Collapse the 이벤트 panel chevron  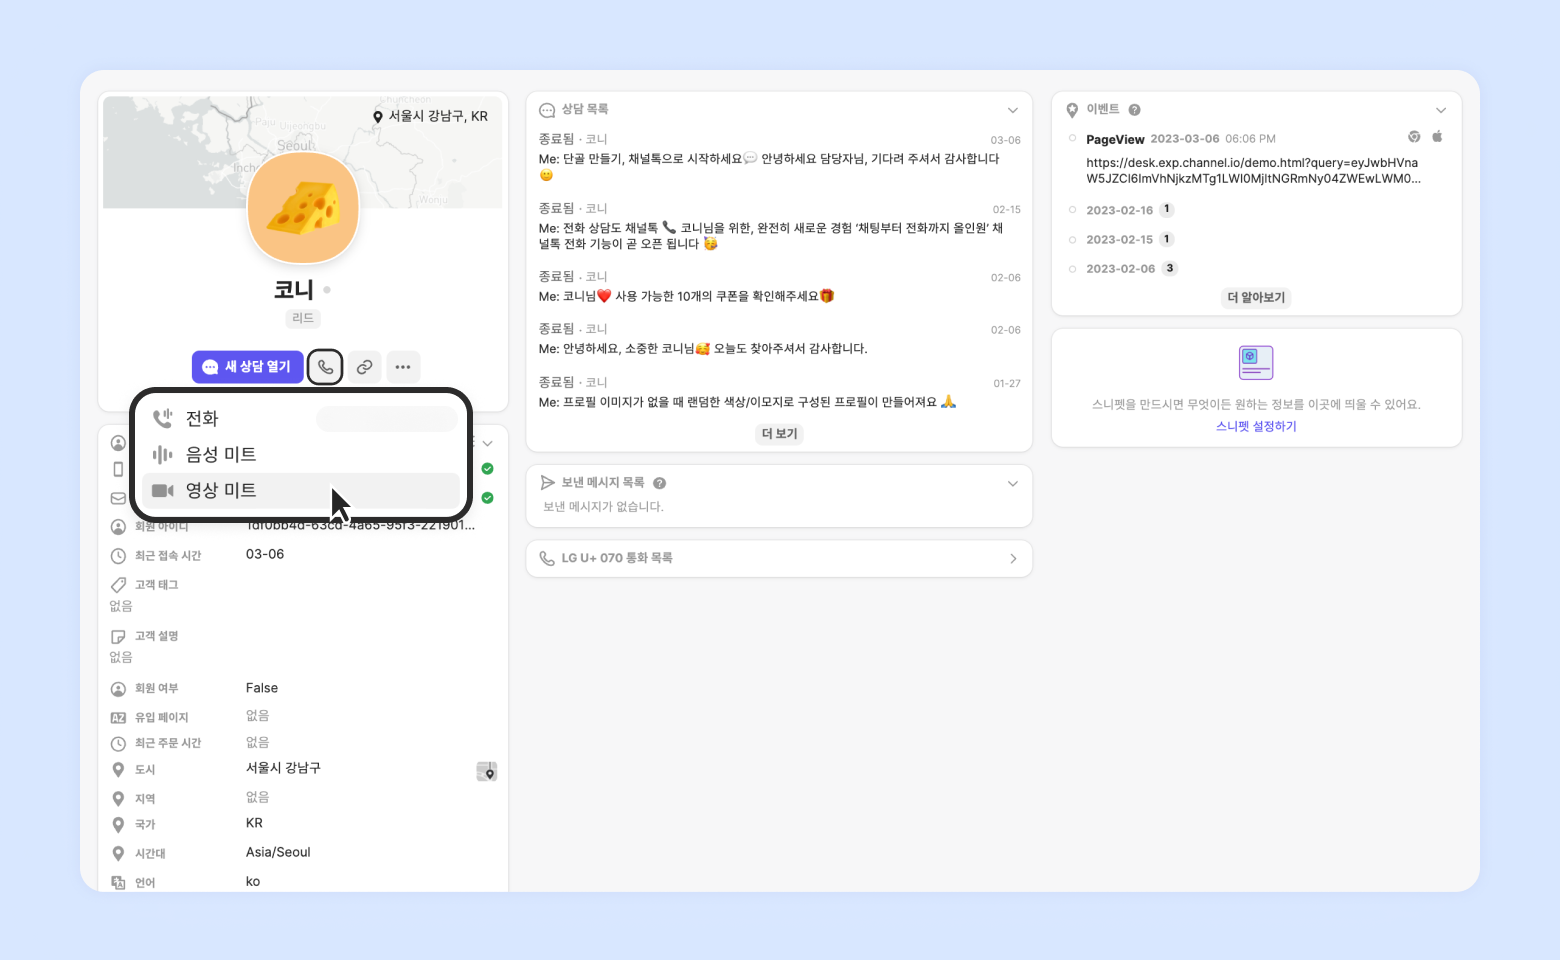coord(1441,110)
